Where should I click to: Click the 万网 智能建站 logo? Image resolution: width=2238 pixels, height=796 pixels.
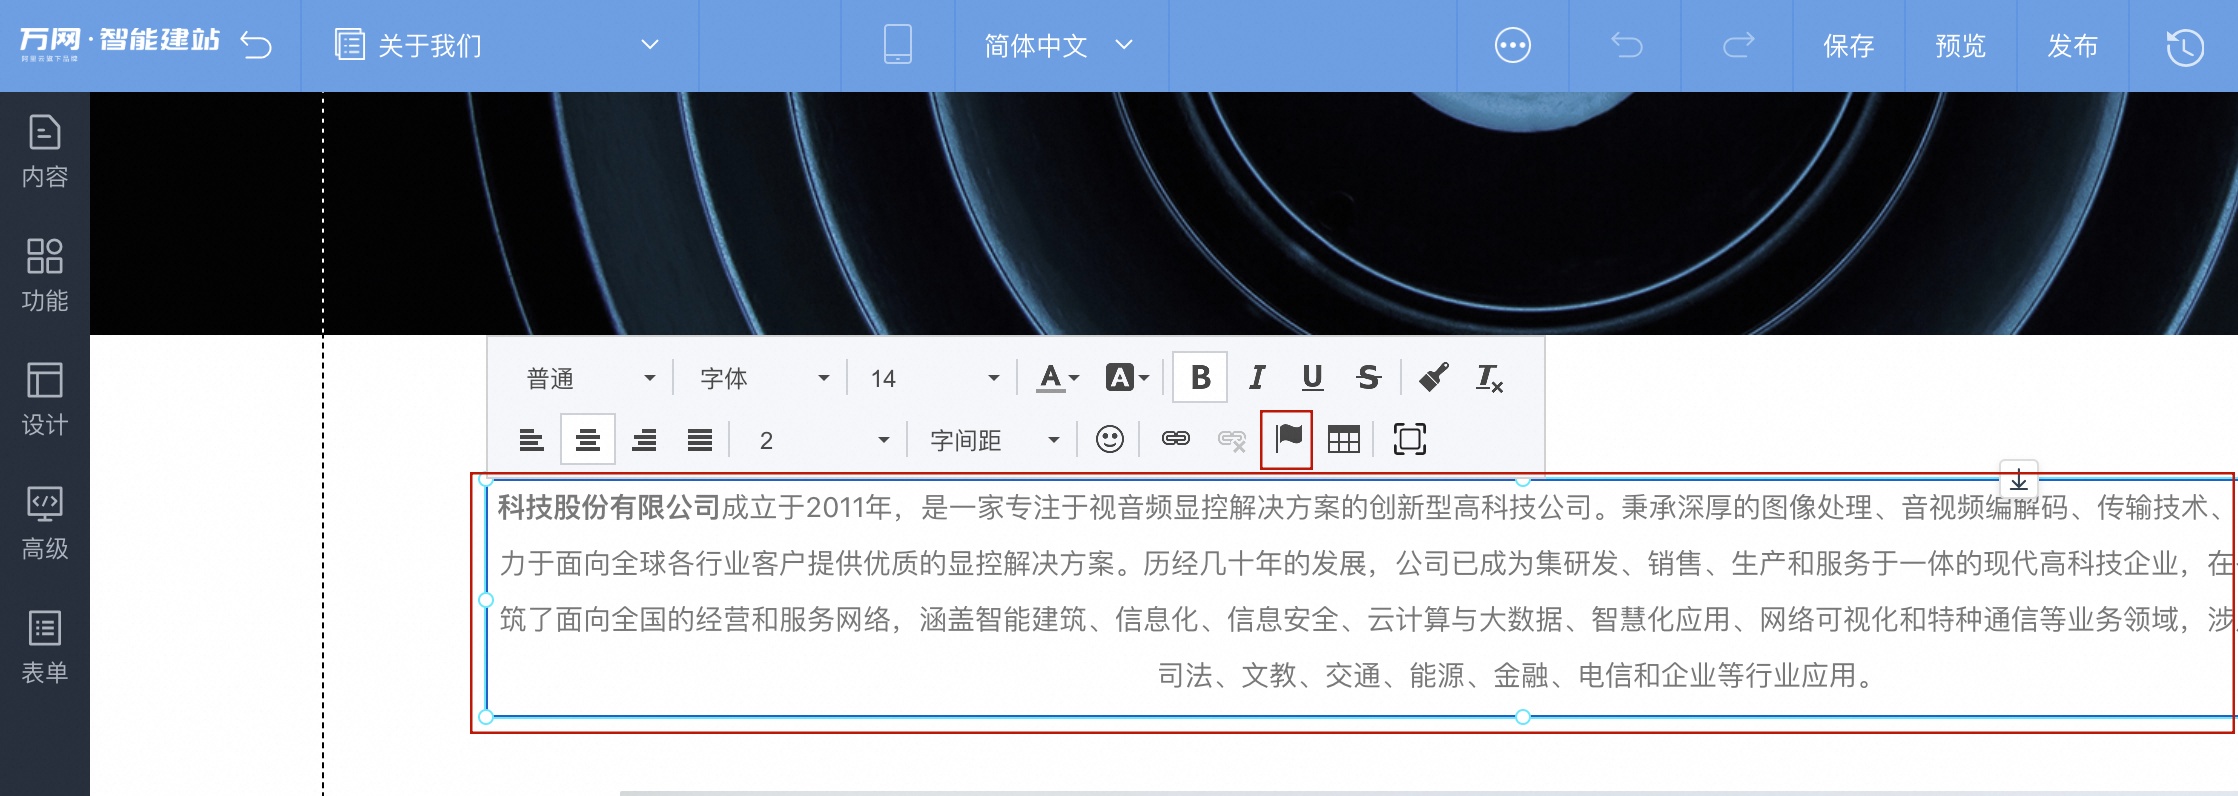coord(119,43)
